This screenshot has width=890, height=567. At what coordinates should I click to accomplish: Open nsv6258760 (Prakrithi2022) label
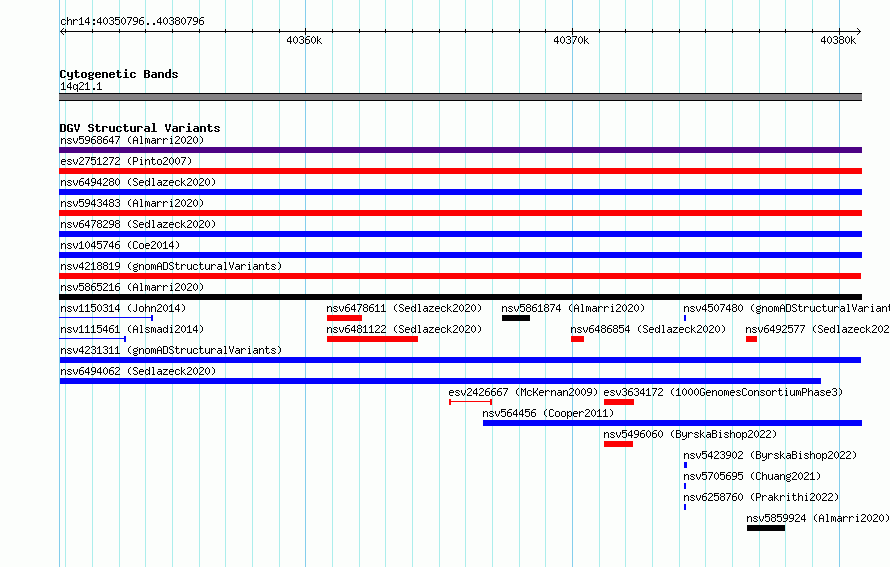[x=761, y=497]
